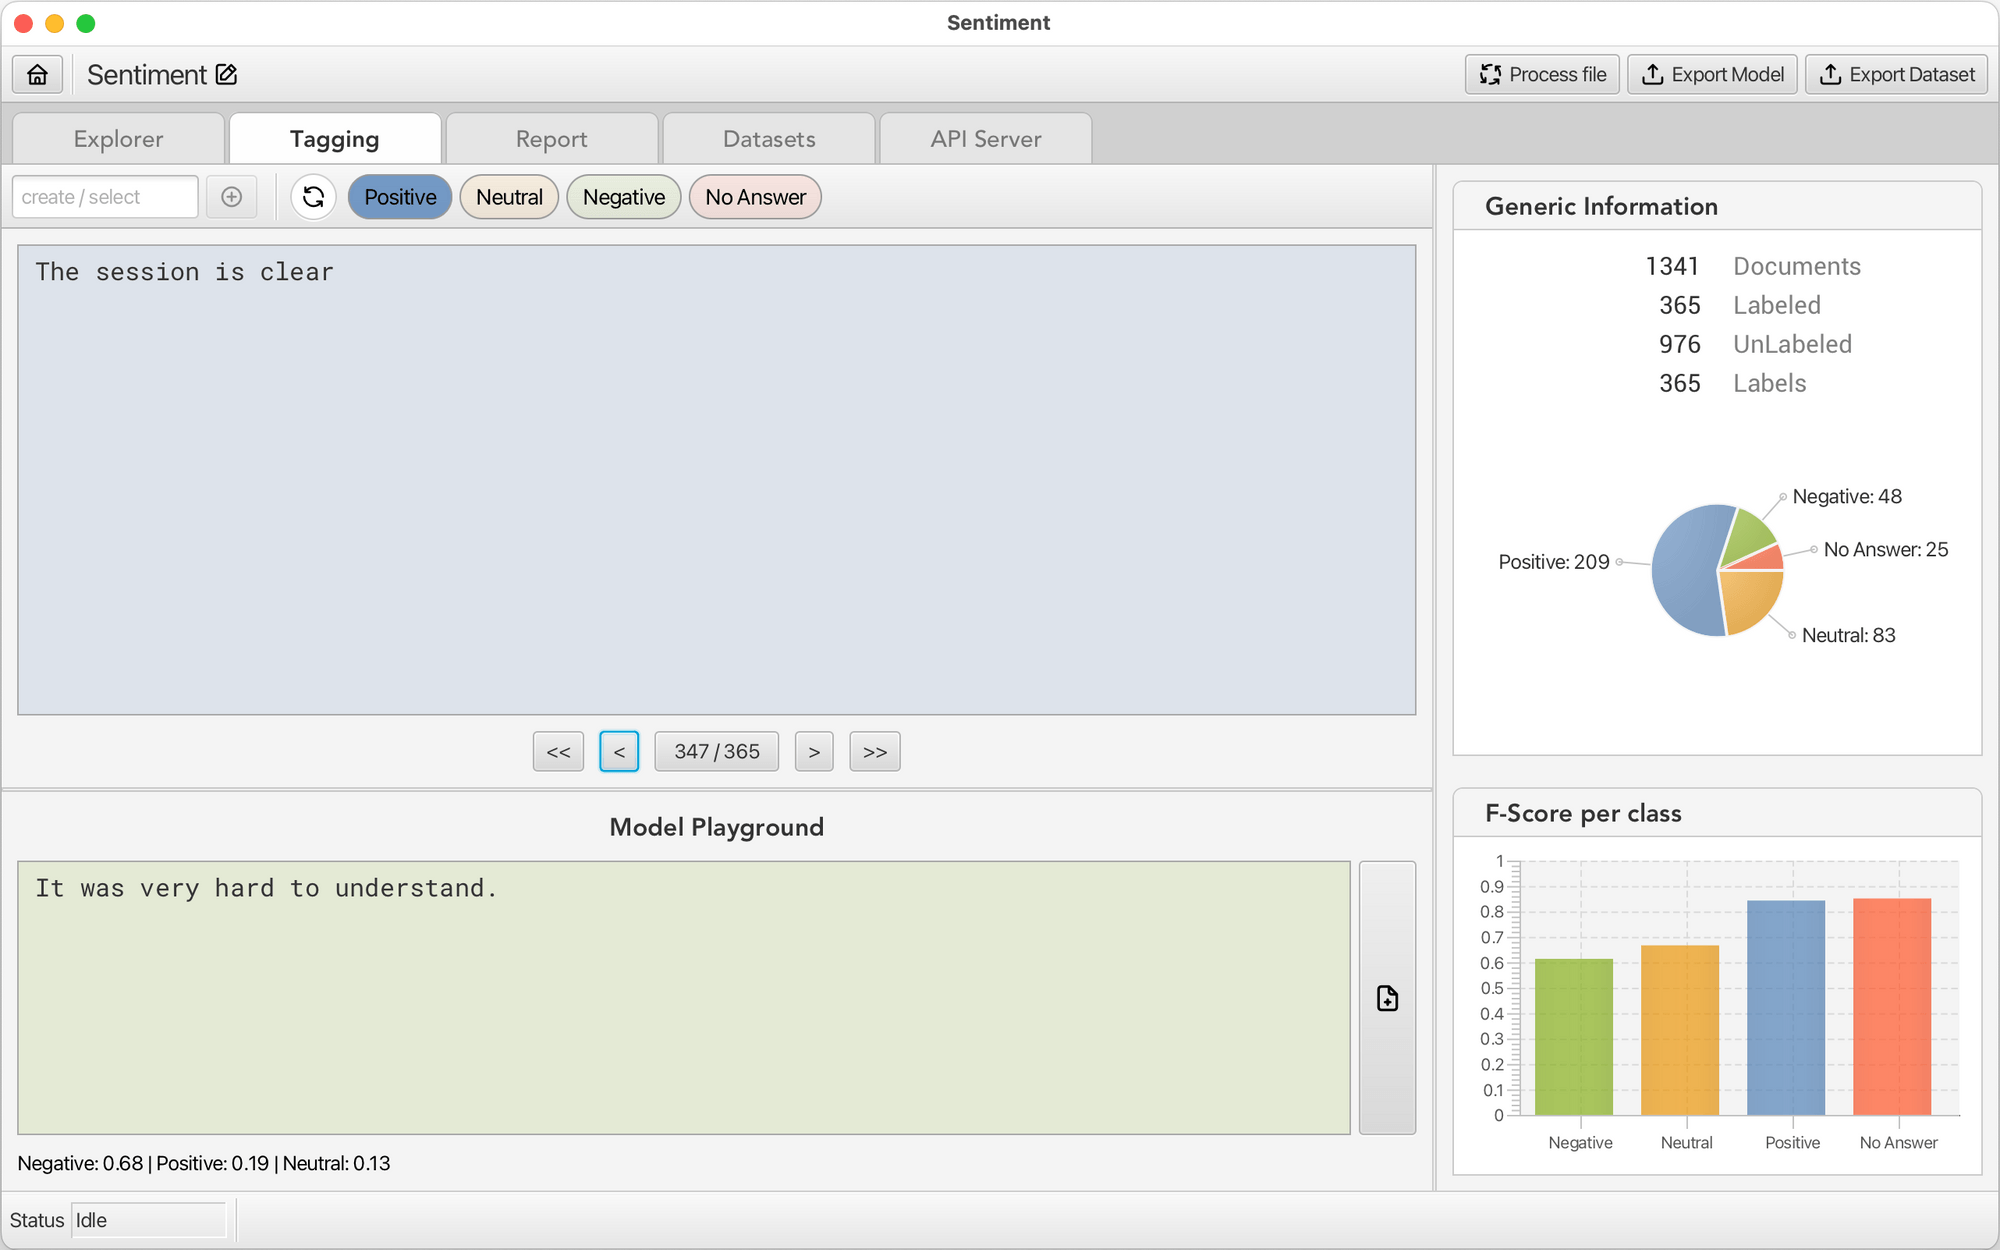Click the 347 / 365 position button
The height and width of the screenshot is (1250, 2000).
coord(716,751)
